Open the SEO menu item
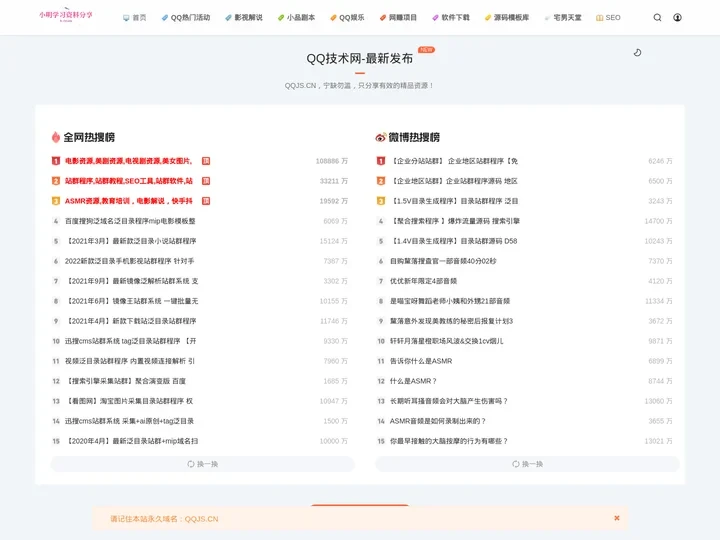This screenshot has width=720, height=540. coord(608,17)
